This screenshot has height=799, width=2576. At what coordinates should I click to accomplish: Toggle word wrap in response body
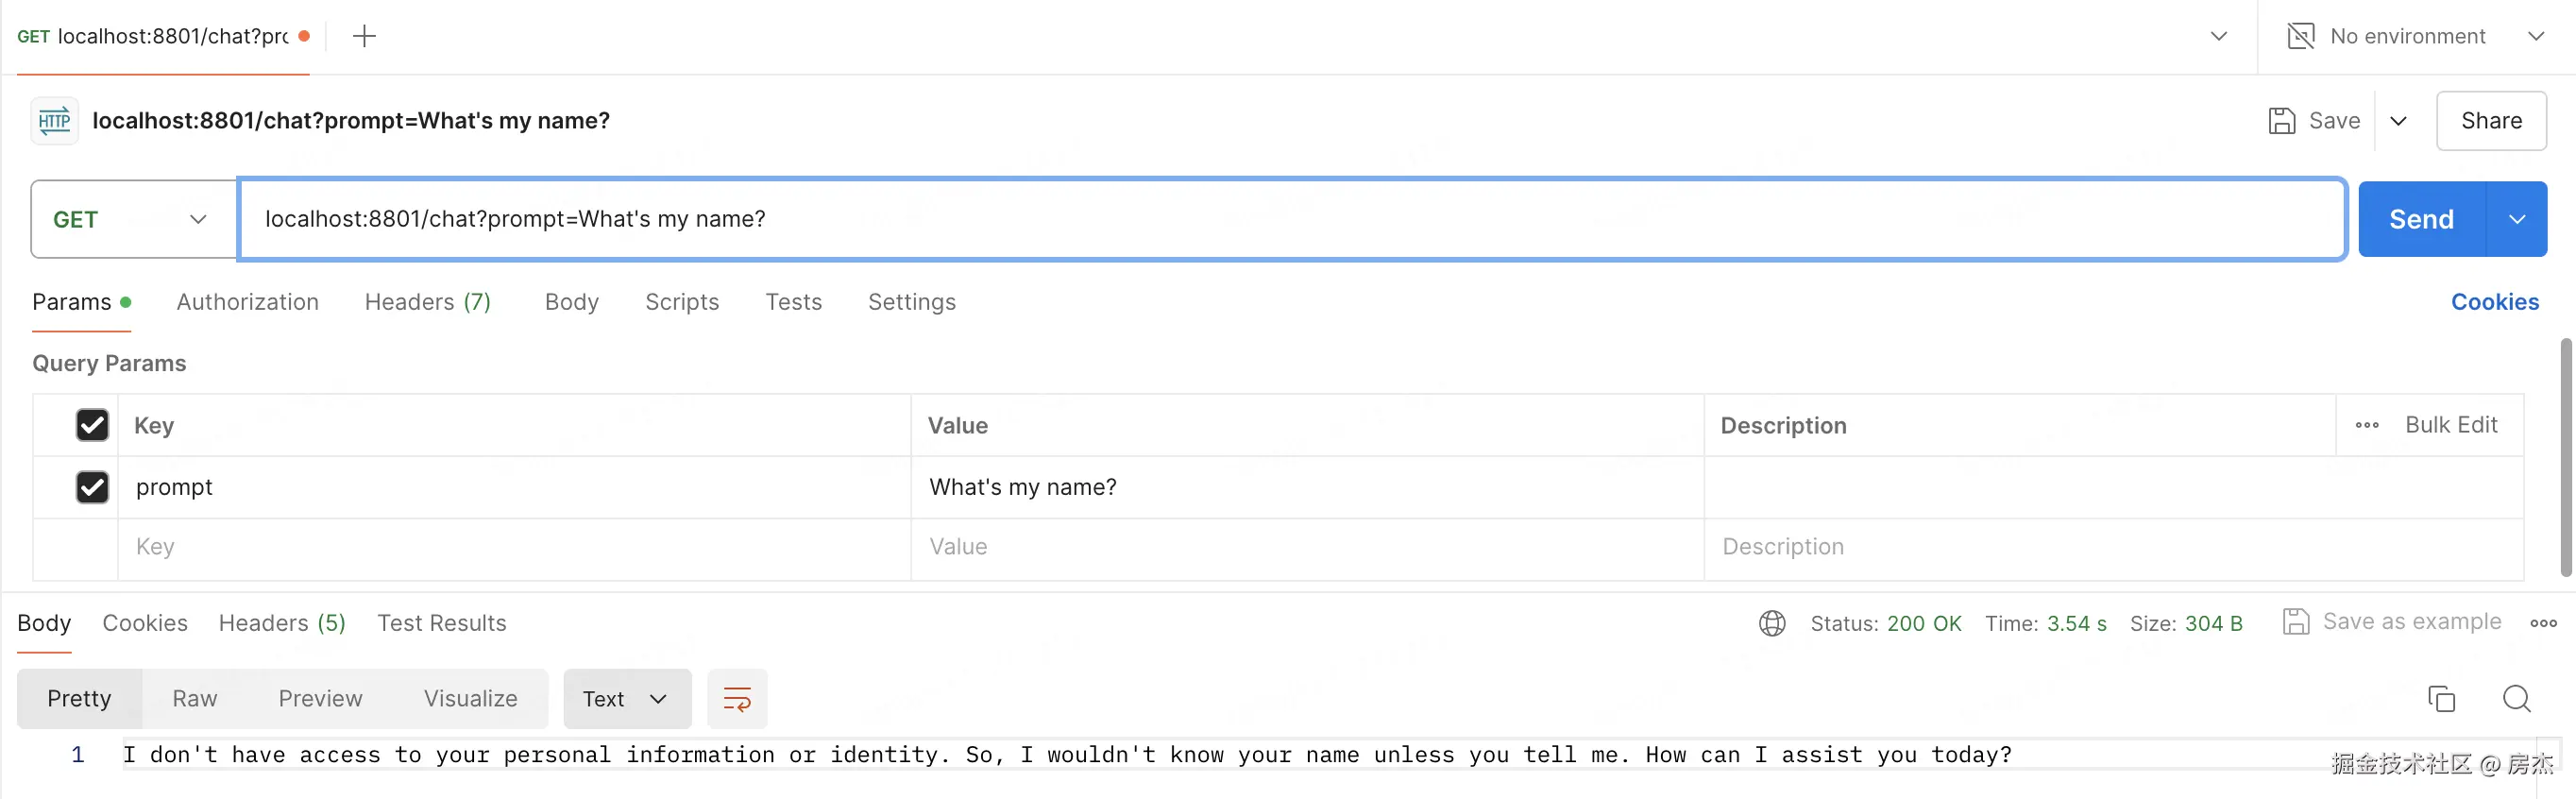click(736, 699)
